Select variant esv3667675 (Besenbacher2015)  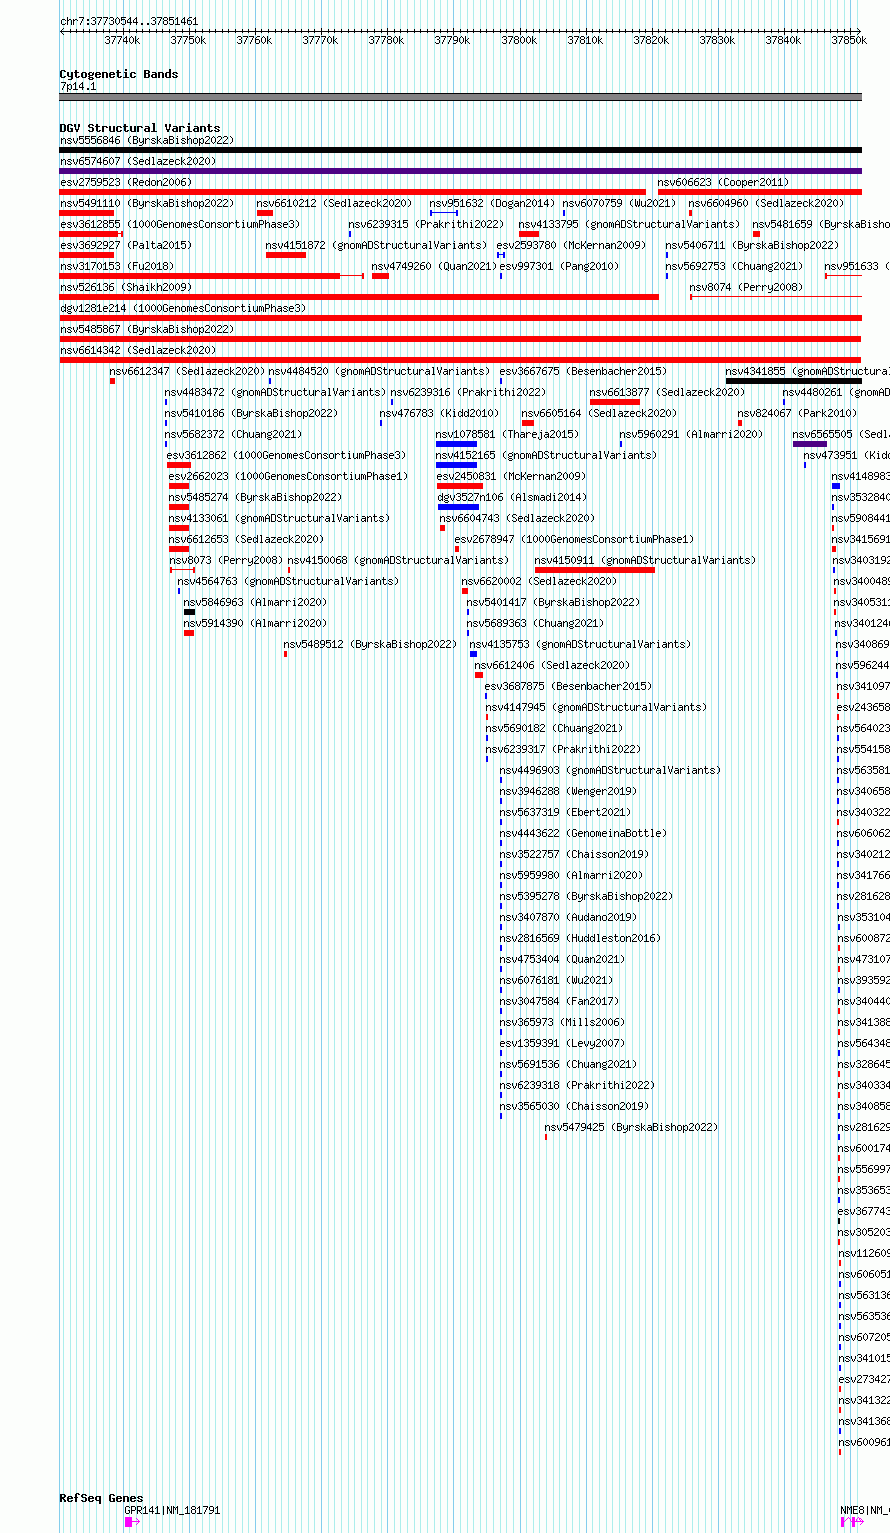pos(583,371)
